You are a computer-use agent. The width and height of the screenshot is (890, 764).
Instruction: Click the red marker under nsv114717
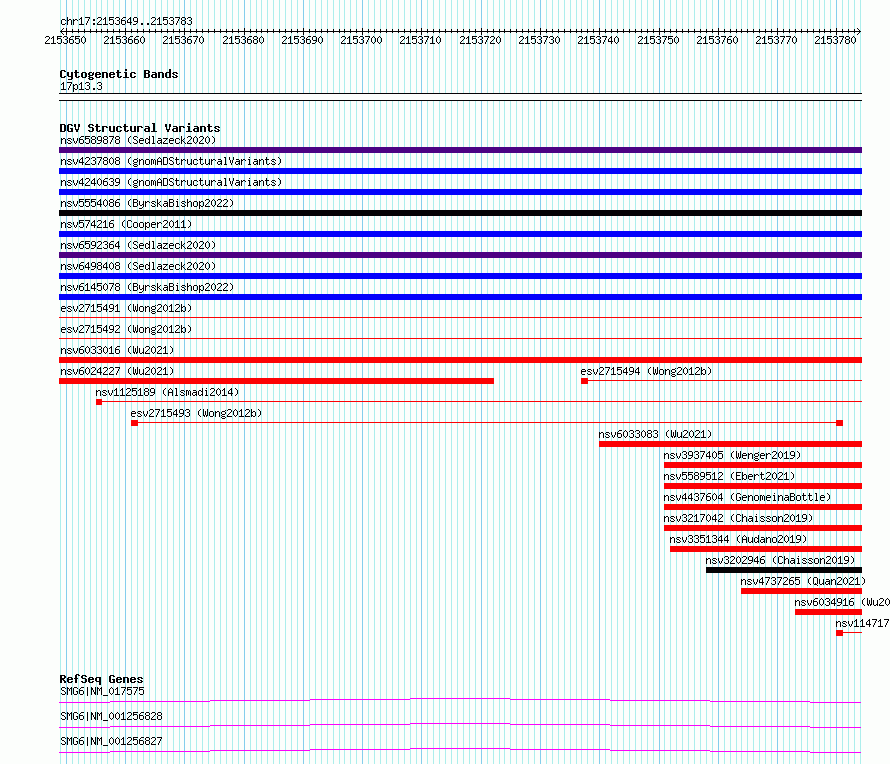pyautogui.click(x=840, y=633)
